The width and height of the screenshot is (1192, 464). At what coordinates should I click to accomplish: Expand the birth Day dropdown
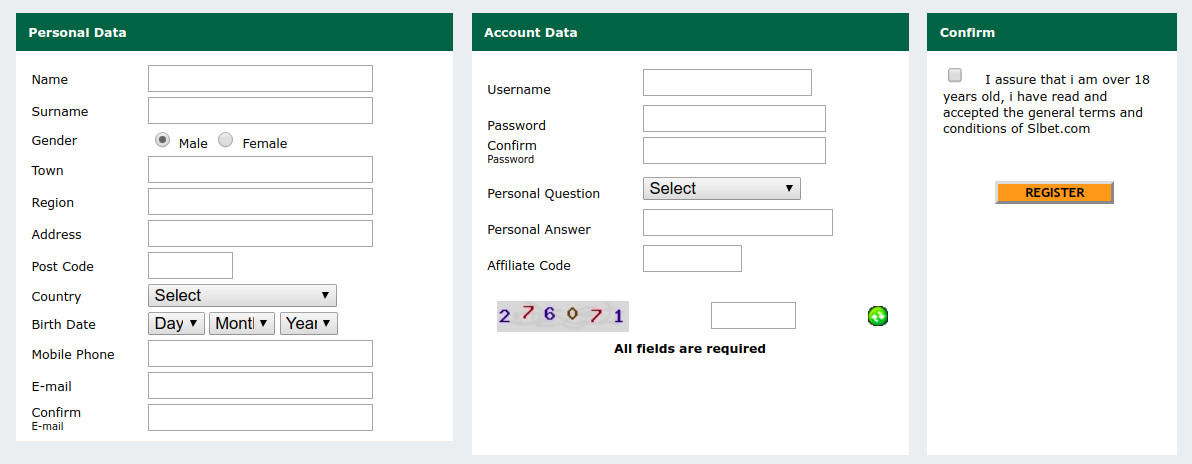coord(176,323)
